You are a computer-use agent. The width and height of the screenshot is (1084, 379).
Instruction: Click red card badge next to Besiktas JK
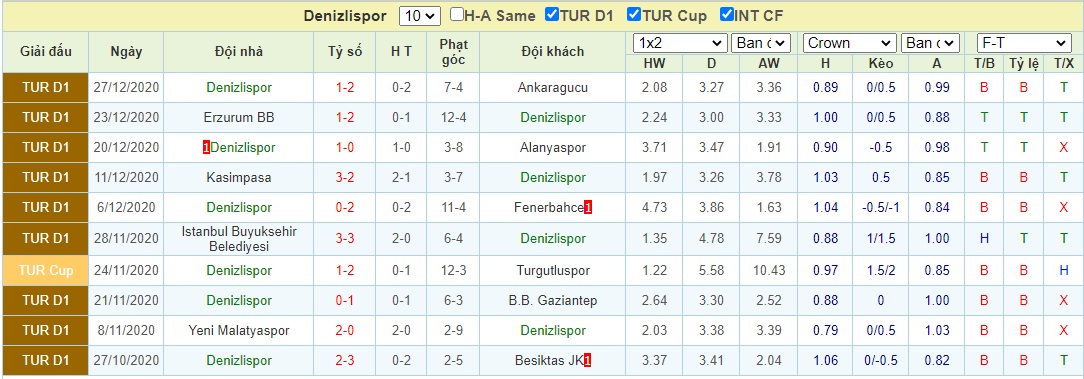point(588,360)
